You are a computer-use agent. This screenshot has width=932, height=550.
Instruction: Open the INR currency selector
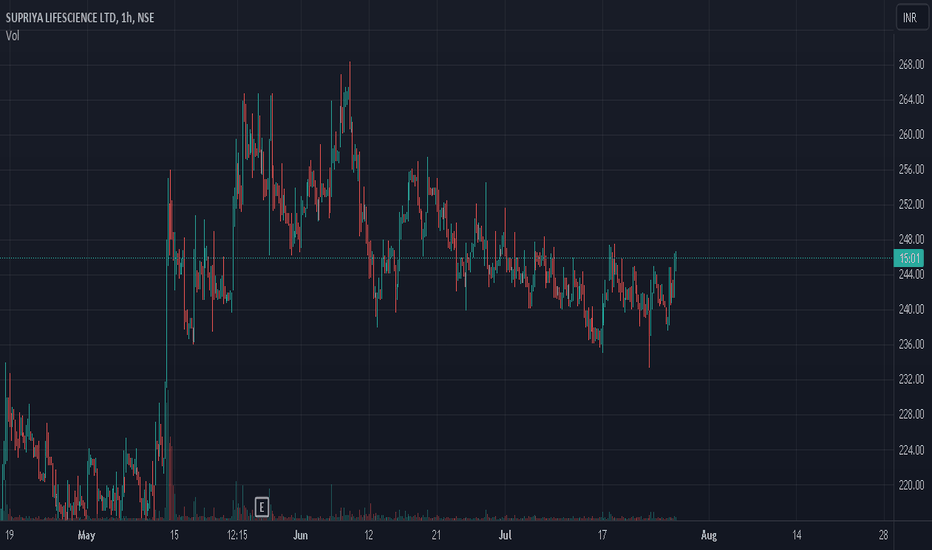coord(910,18)
